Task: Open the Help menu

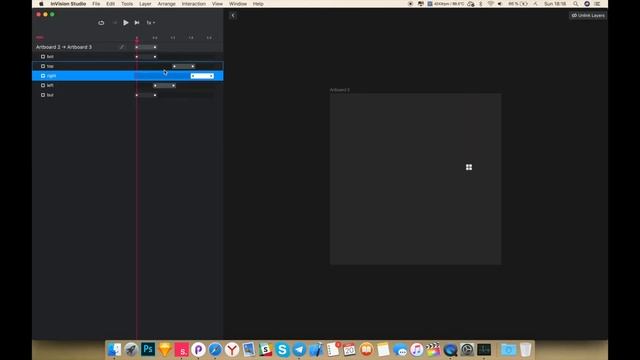Action: (258, 4)
